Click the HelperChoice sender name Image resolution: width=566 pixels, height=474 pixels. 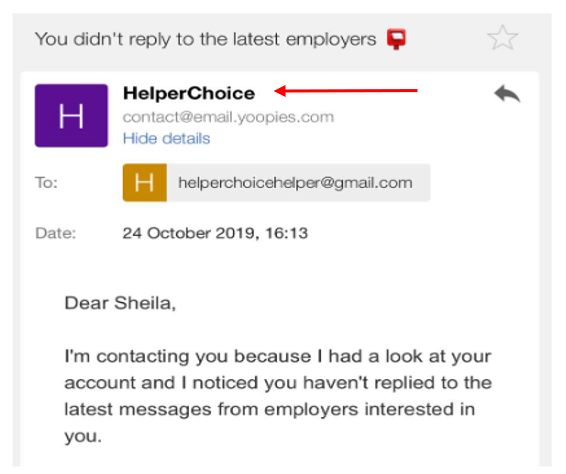click(189, 94)
